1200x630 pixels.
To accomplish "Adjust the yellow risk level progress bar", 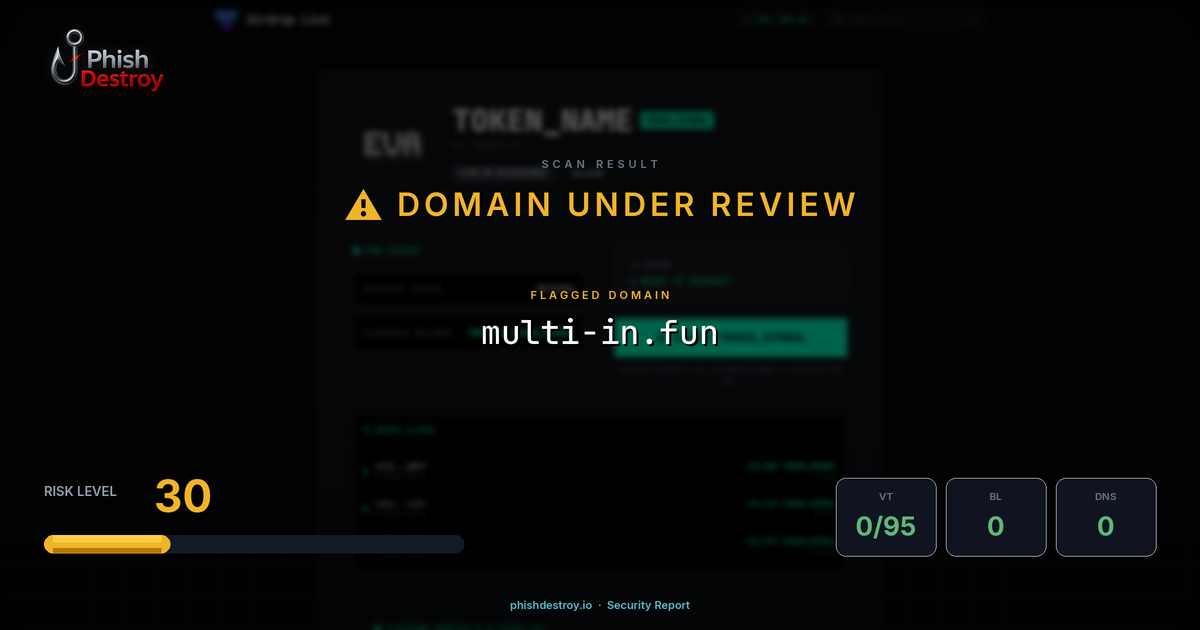I will pos(107,543).
